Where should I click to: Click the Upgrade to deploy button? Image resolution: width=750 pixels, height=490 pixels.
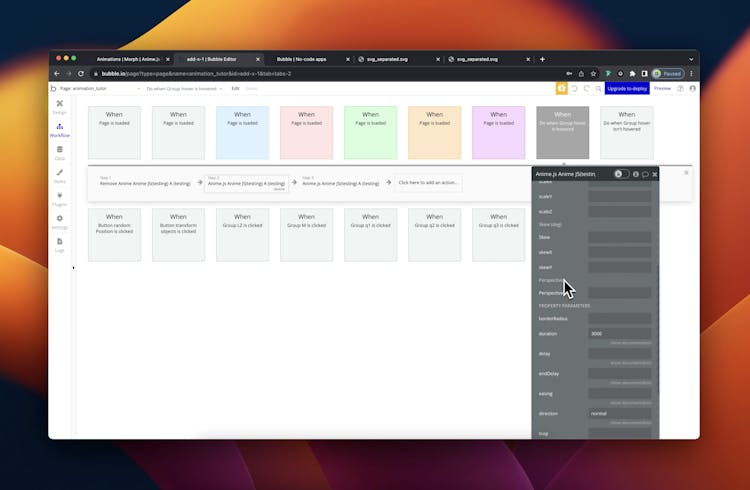626,88
